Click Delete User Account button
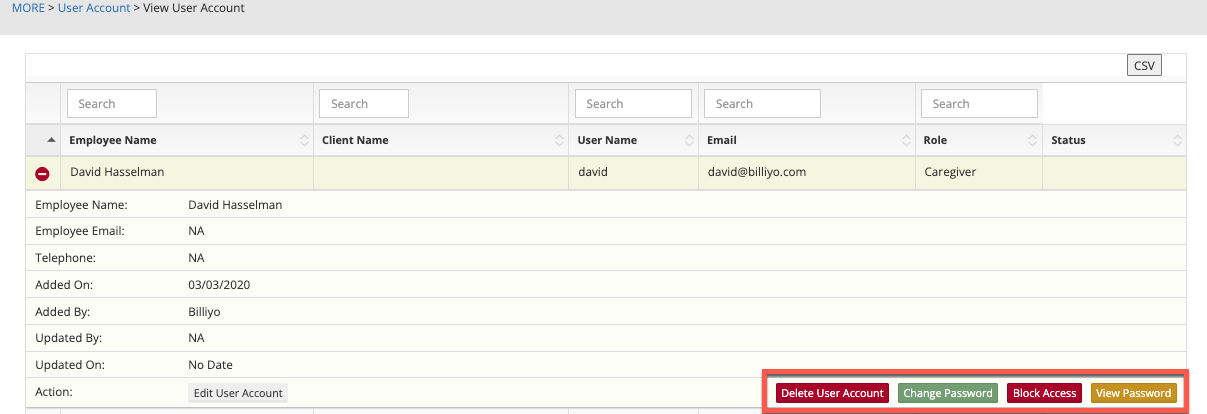 pos(832,393)
